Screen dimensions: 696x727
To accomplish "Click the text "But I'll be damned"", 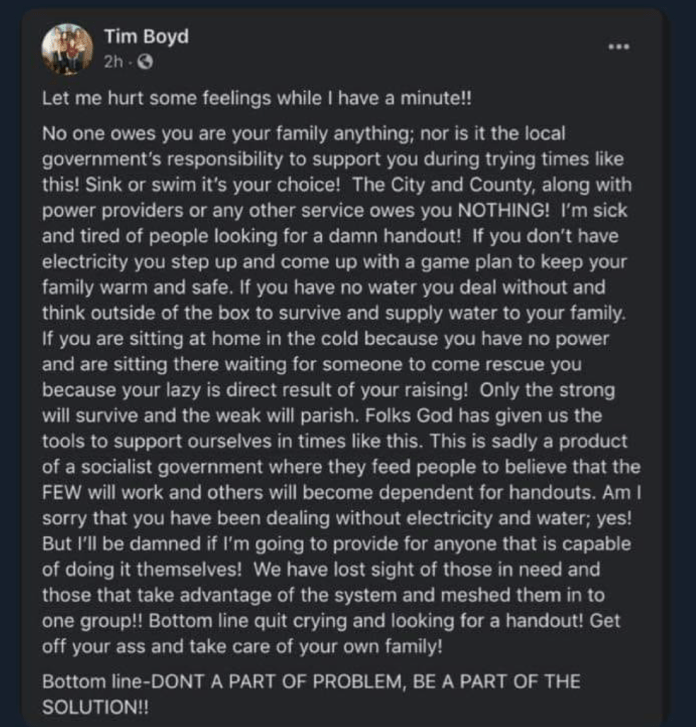I will (x=119, y=545).
